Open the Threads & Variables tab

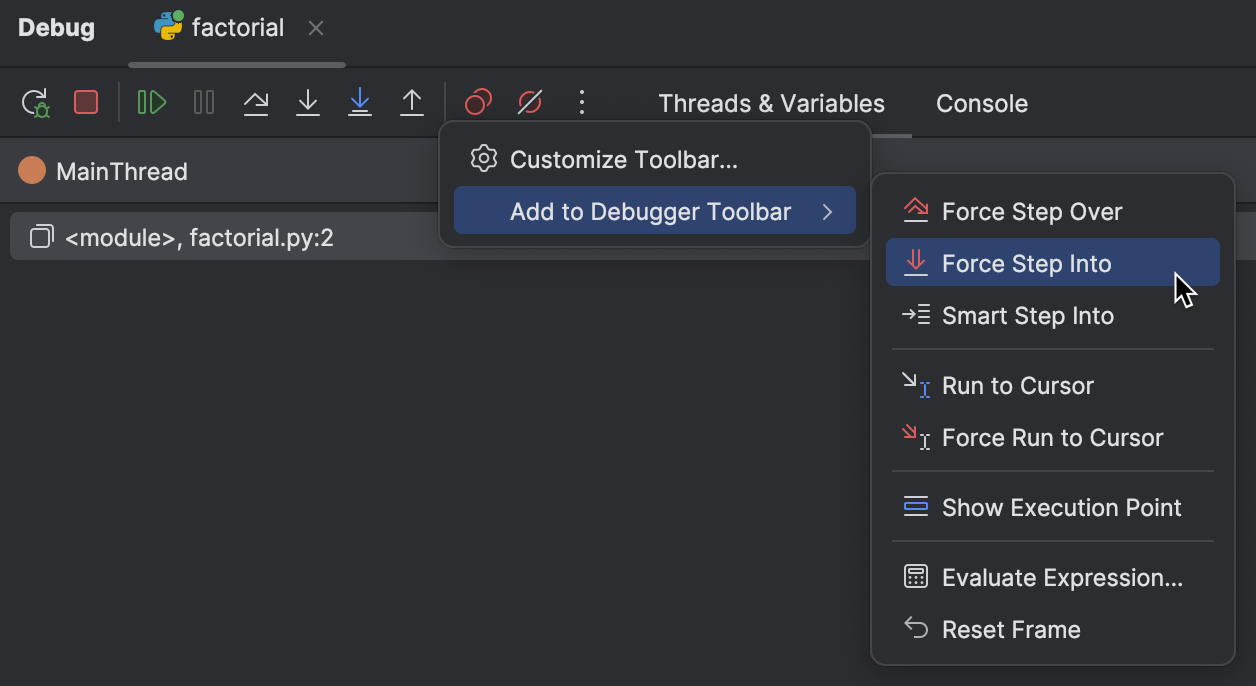pos(770,103)
